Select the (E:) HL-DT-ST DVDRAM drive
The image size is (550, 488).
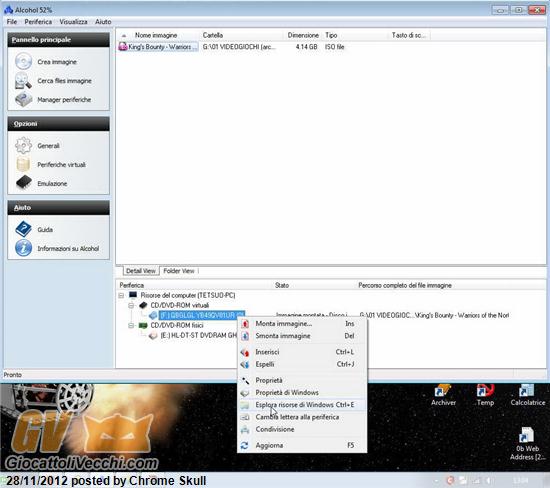199,336
